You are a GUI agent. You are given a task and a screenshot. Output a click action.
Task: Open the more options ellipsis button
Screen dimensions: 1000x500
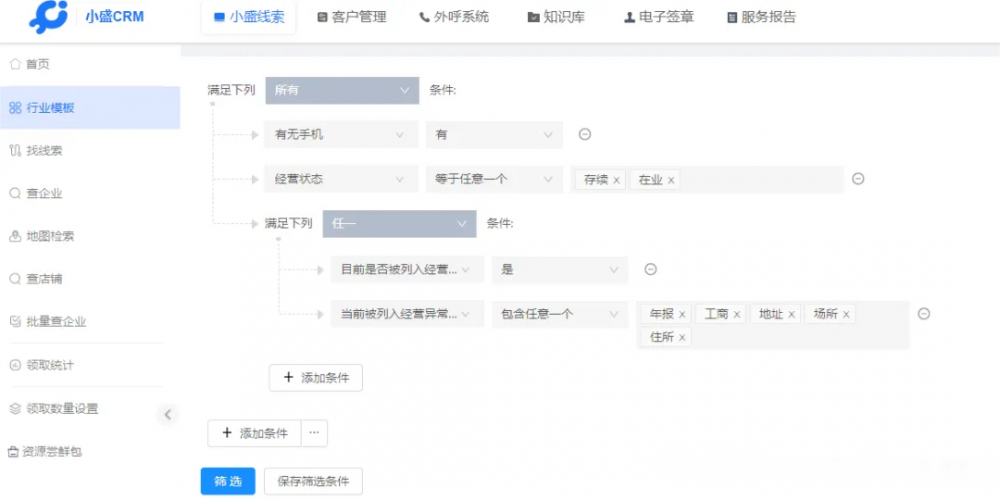click(x=314, y=433)
